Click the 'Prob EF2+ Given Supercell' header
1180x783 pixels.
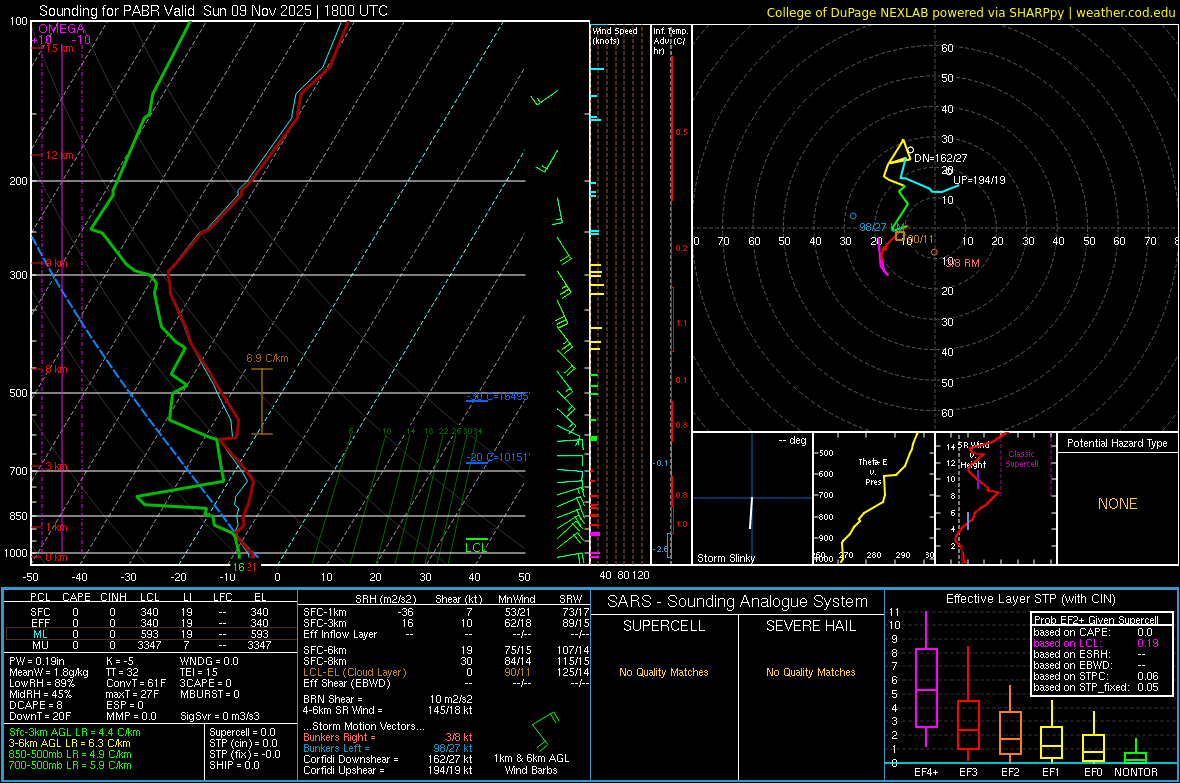(x=1096, y=620)
